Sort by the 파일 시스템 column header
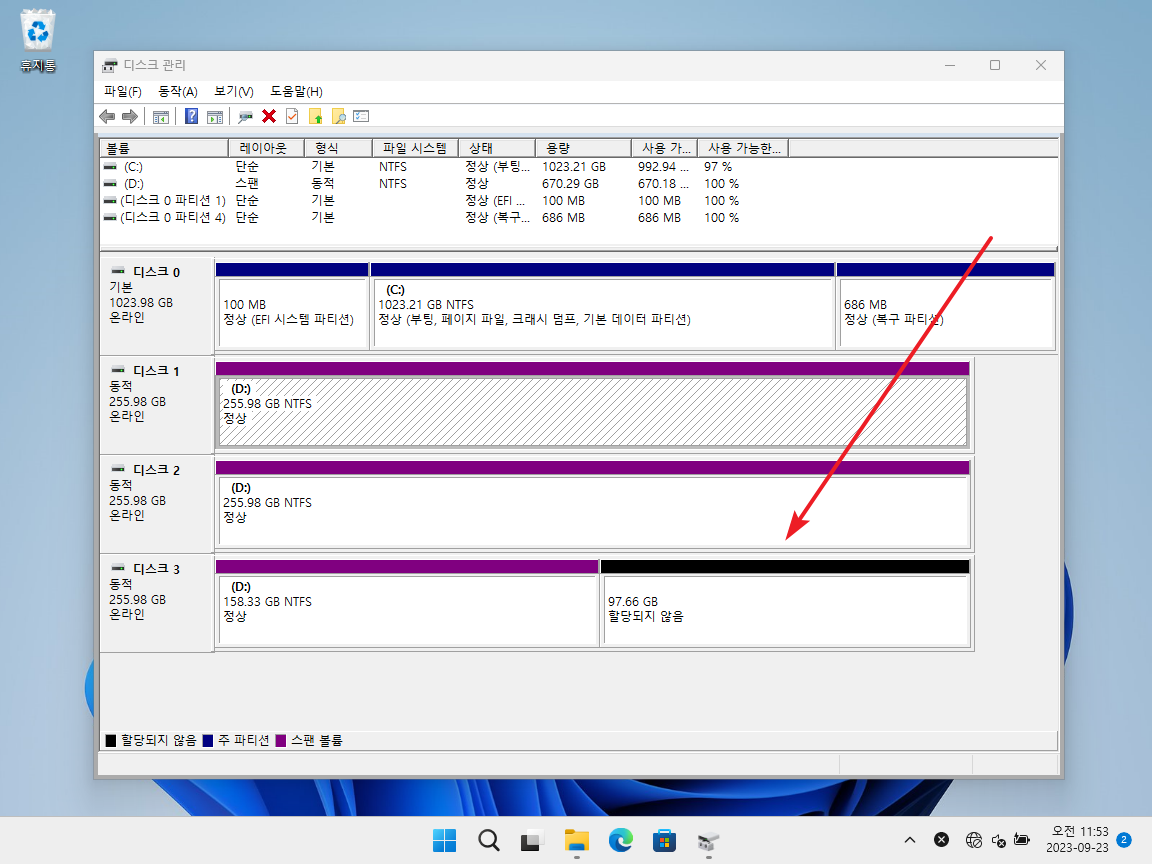 click(415, 148)
